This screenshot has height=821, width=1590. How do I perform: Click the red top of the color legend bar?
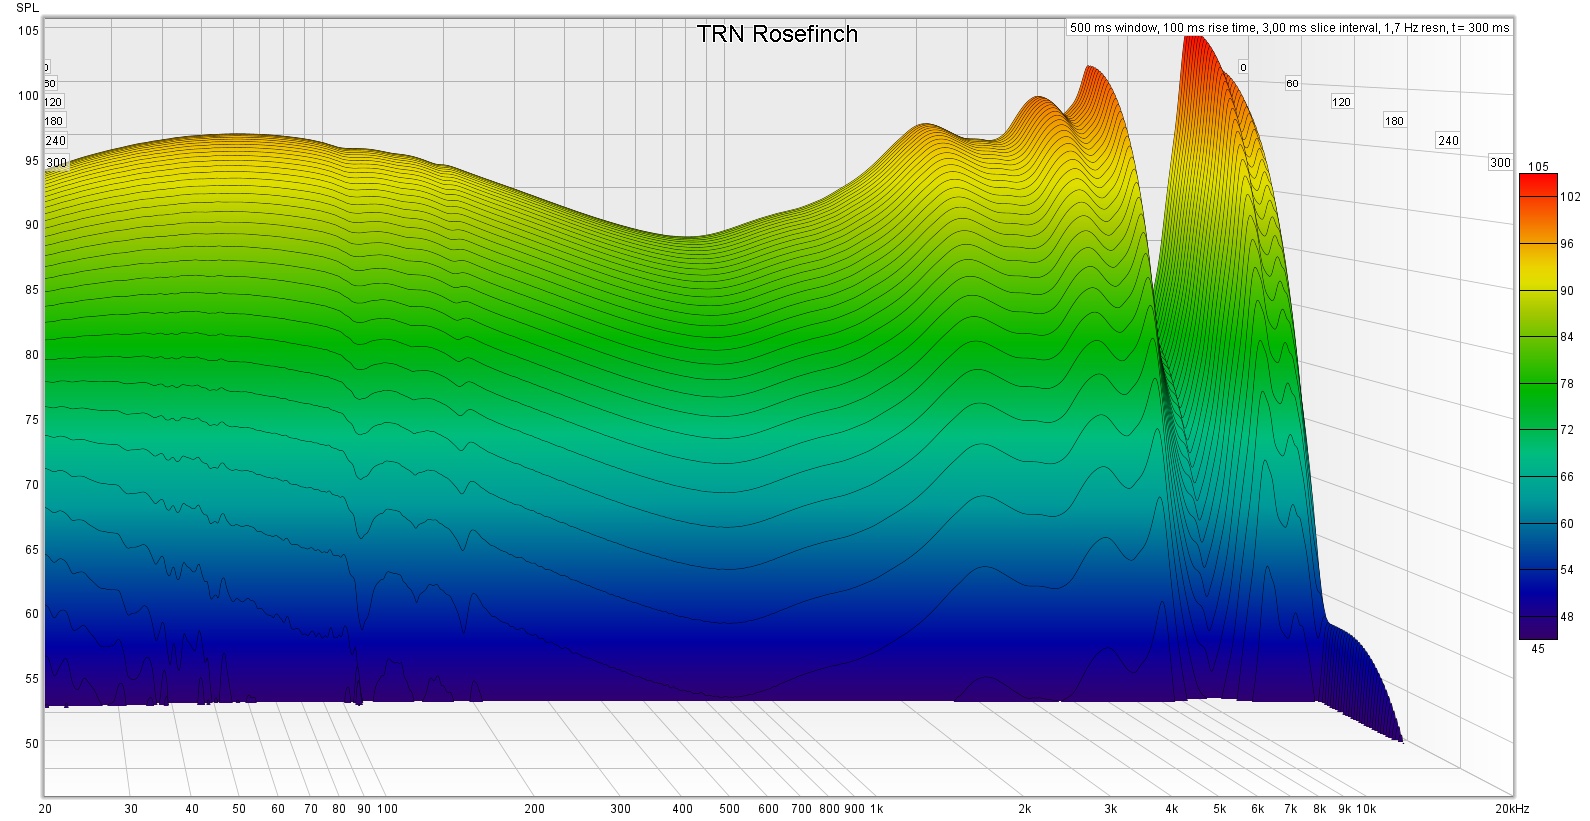click(x=1538, y=184)
